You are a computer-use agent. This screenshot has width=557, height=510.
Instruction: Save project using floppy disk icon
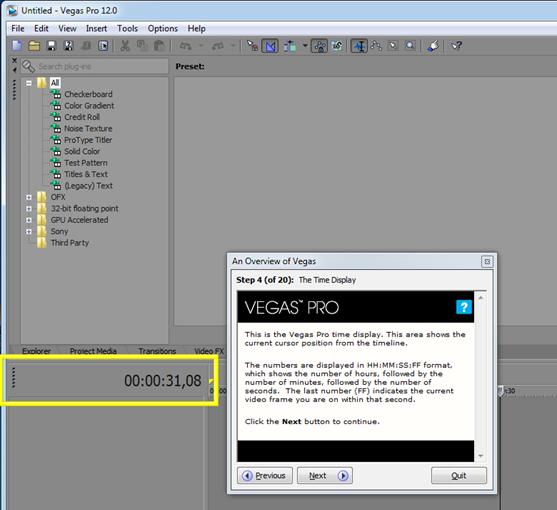(x=52, y=46)
